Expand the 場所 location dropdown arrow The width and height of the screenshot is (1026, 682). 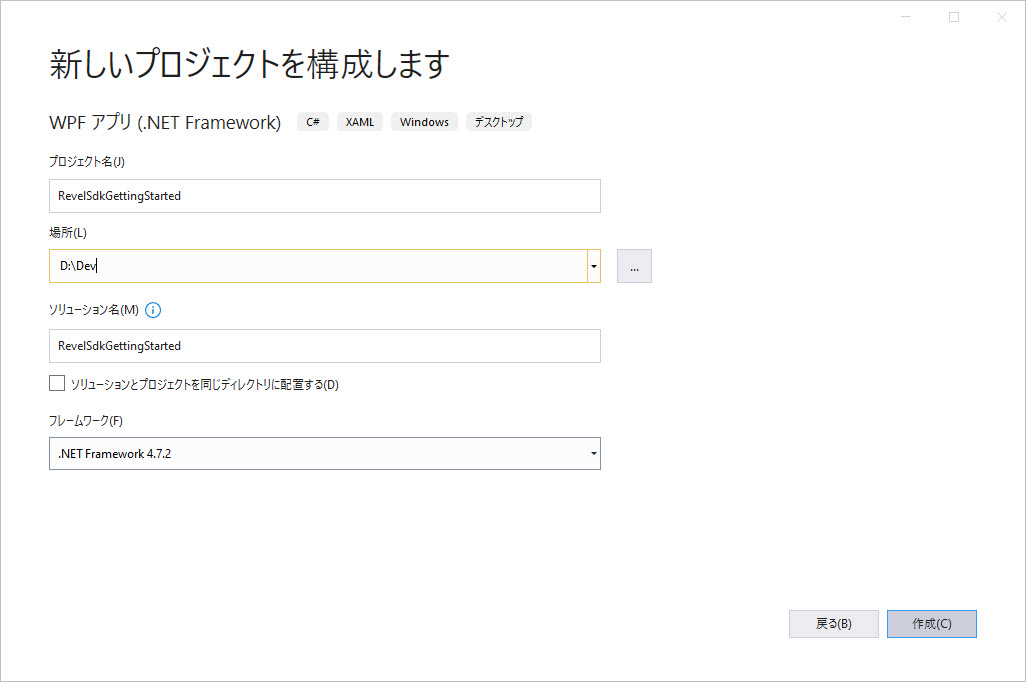(x=593, y=266)
